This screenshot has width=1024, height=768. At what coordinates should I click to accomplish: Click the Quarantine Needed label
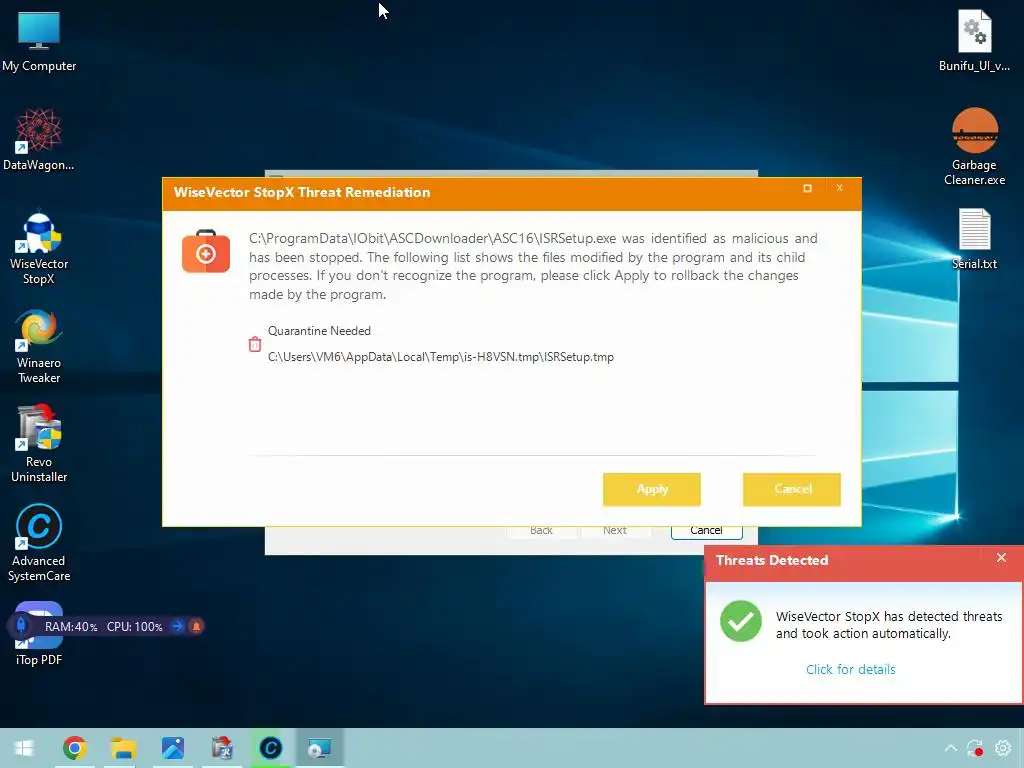(319, 331)
